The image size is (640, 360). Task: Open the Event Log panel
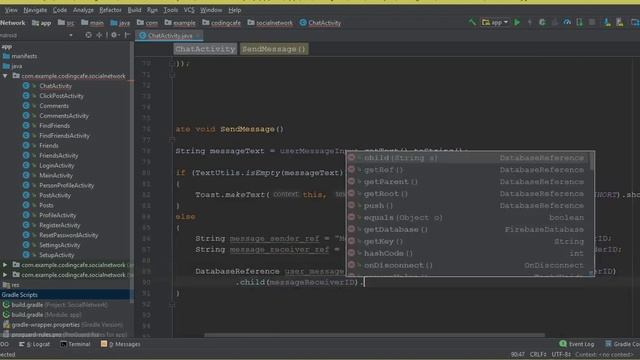576,344
